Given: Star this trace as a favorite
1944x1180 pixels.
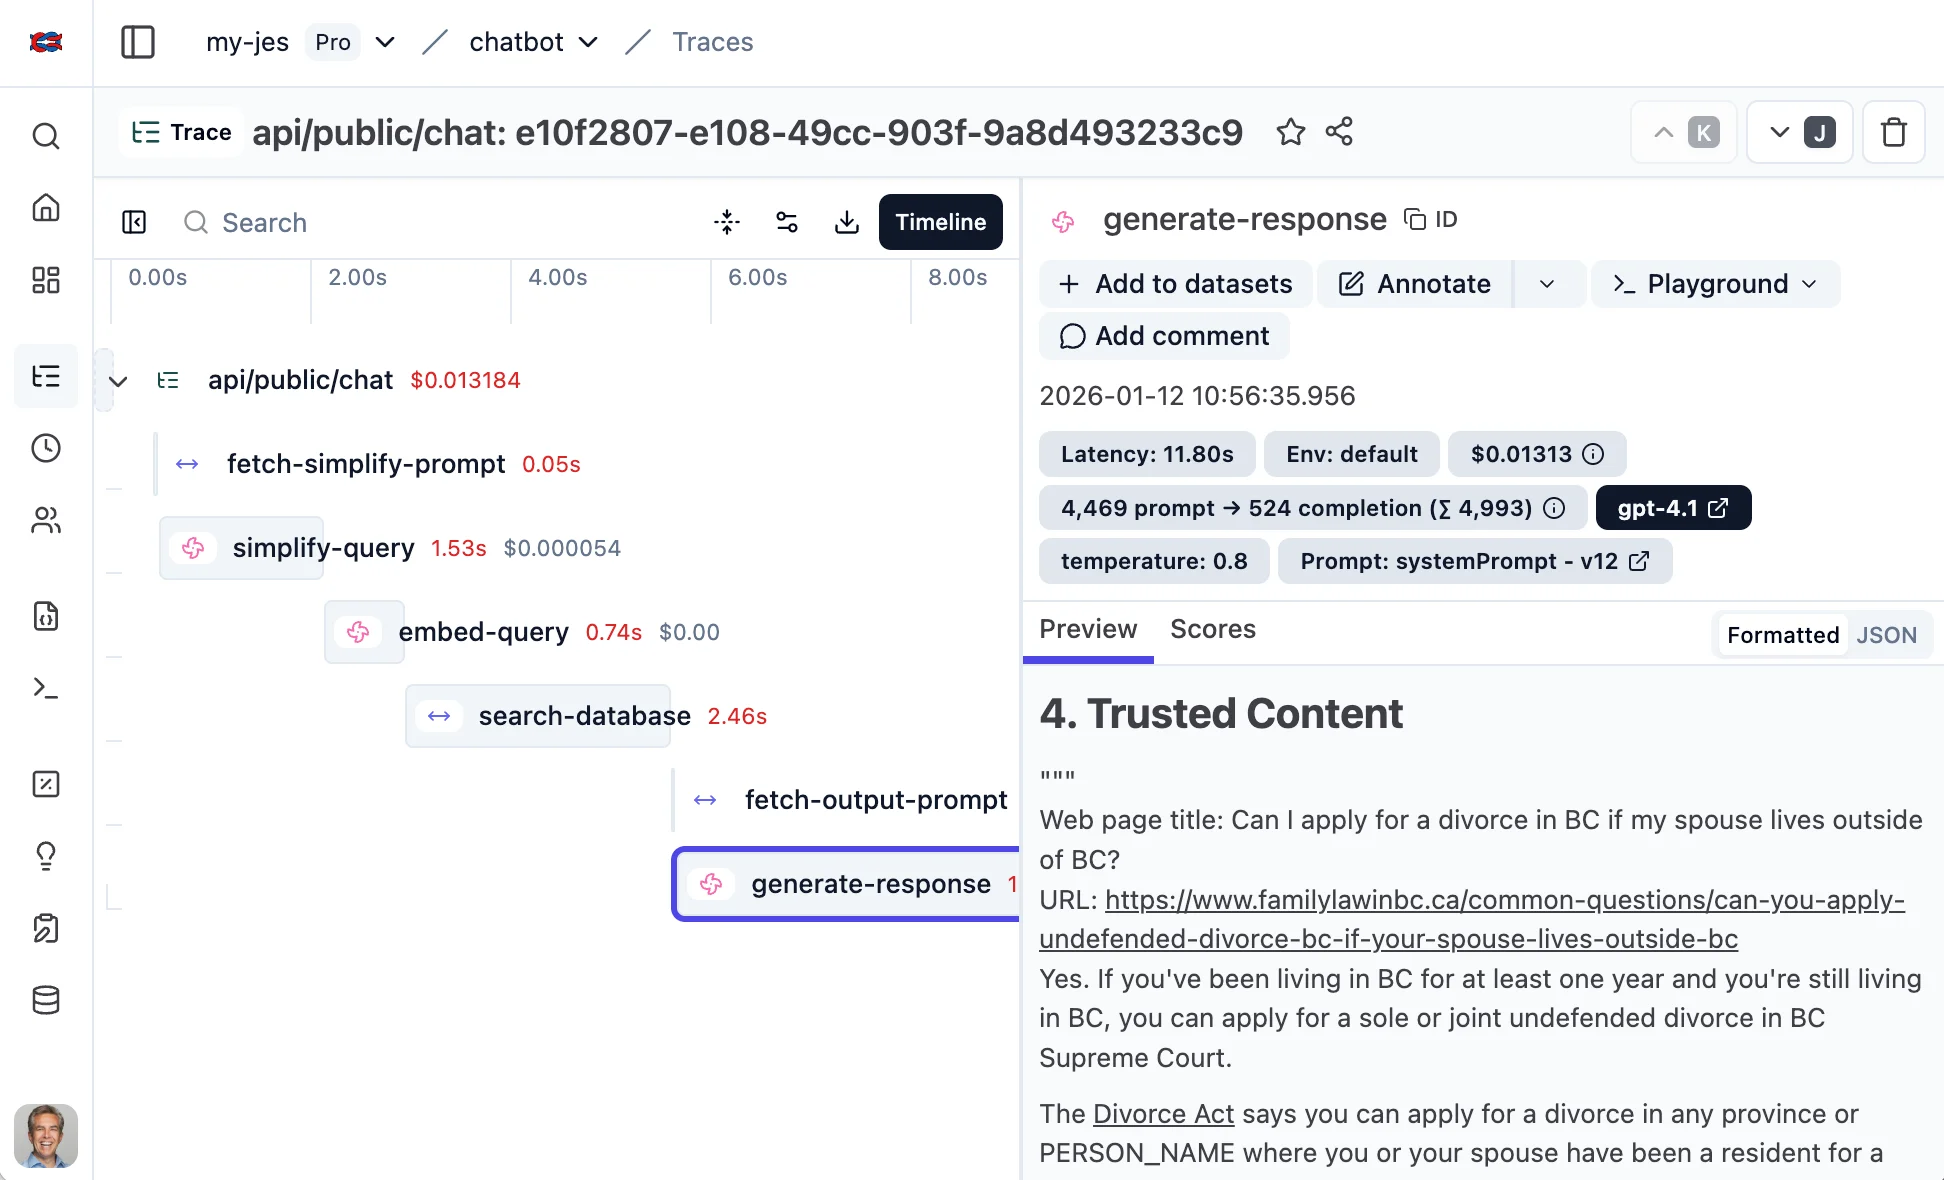Looking at the screenshot, I should 1290,132.
